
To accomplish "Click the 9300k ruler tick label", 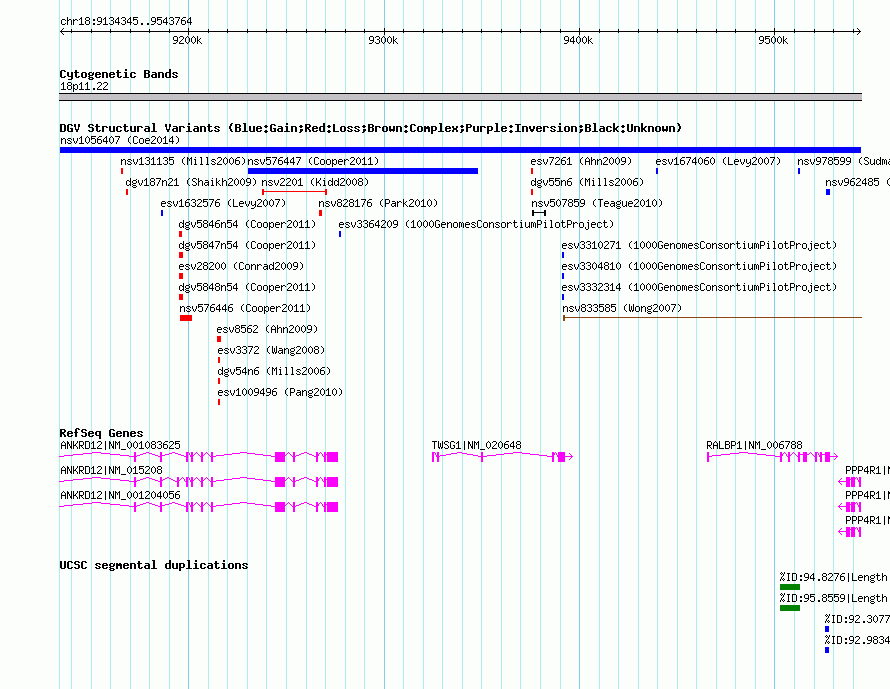I will [383, 40].
